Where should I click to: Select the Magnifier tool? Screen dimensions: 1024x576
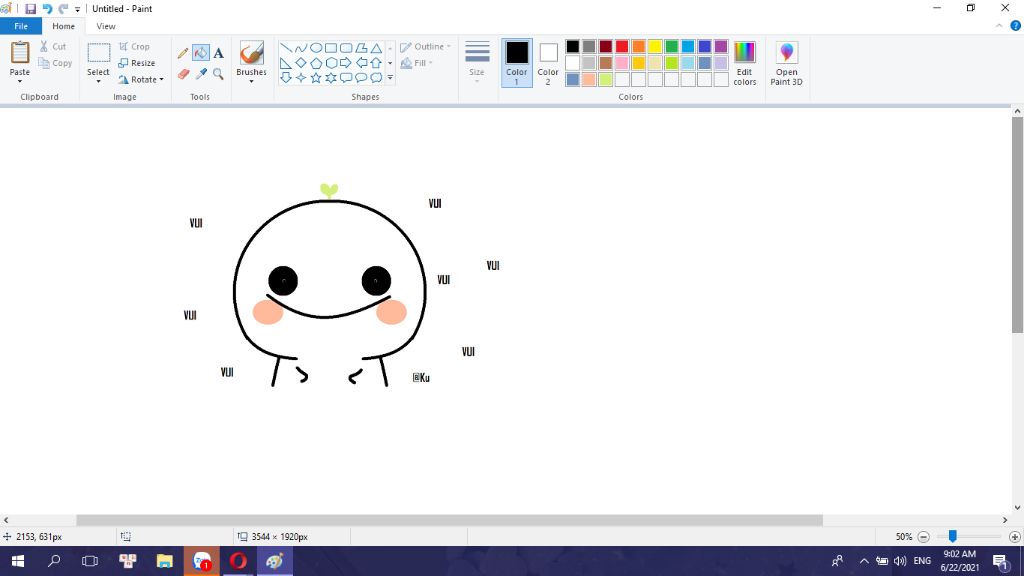[x=218, y=74]
